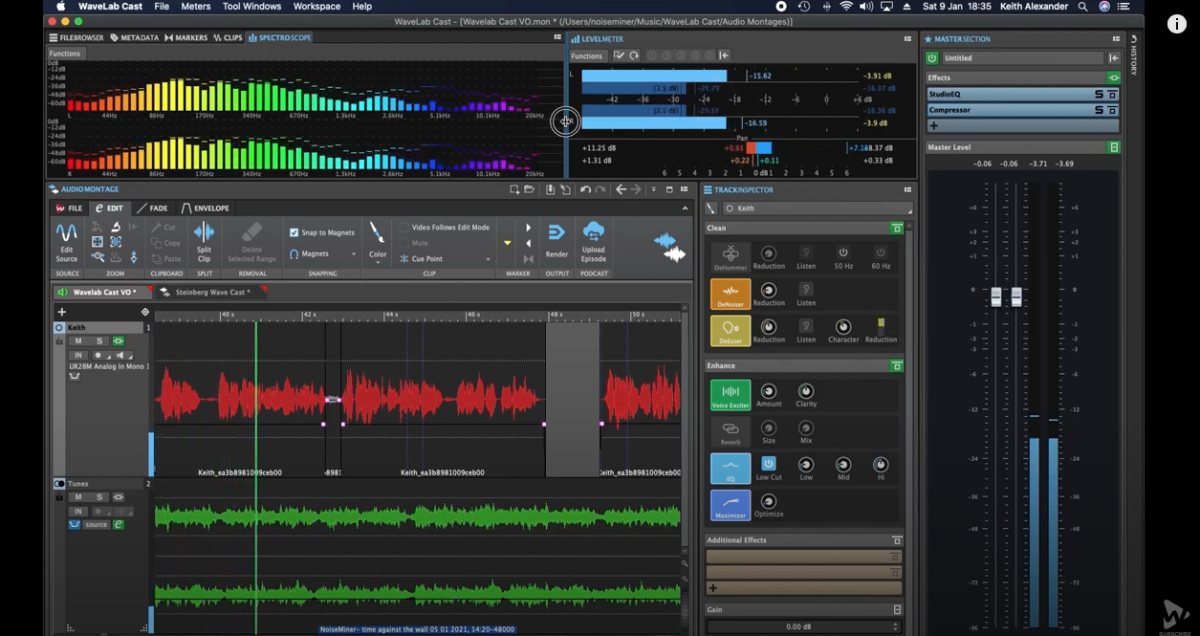Activate the DeHummer in the Clean section
1200x636 pixels.
[x=730, y=255]
